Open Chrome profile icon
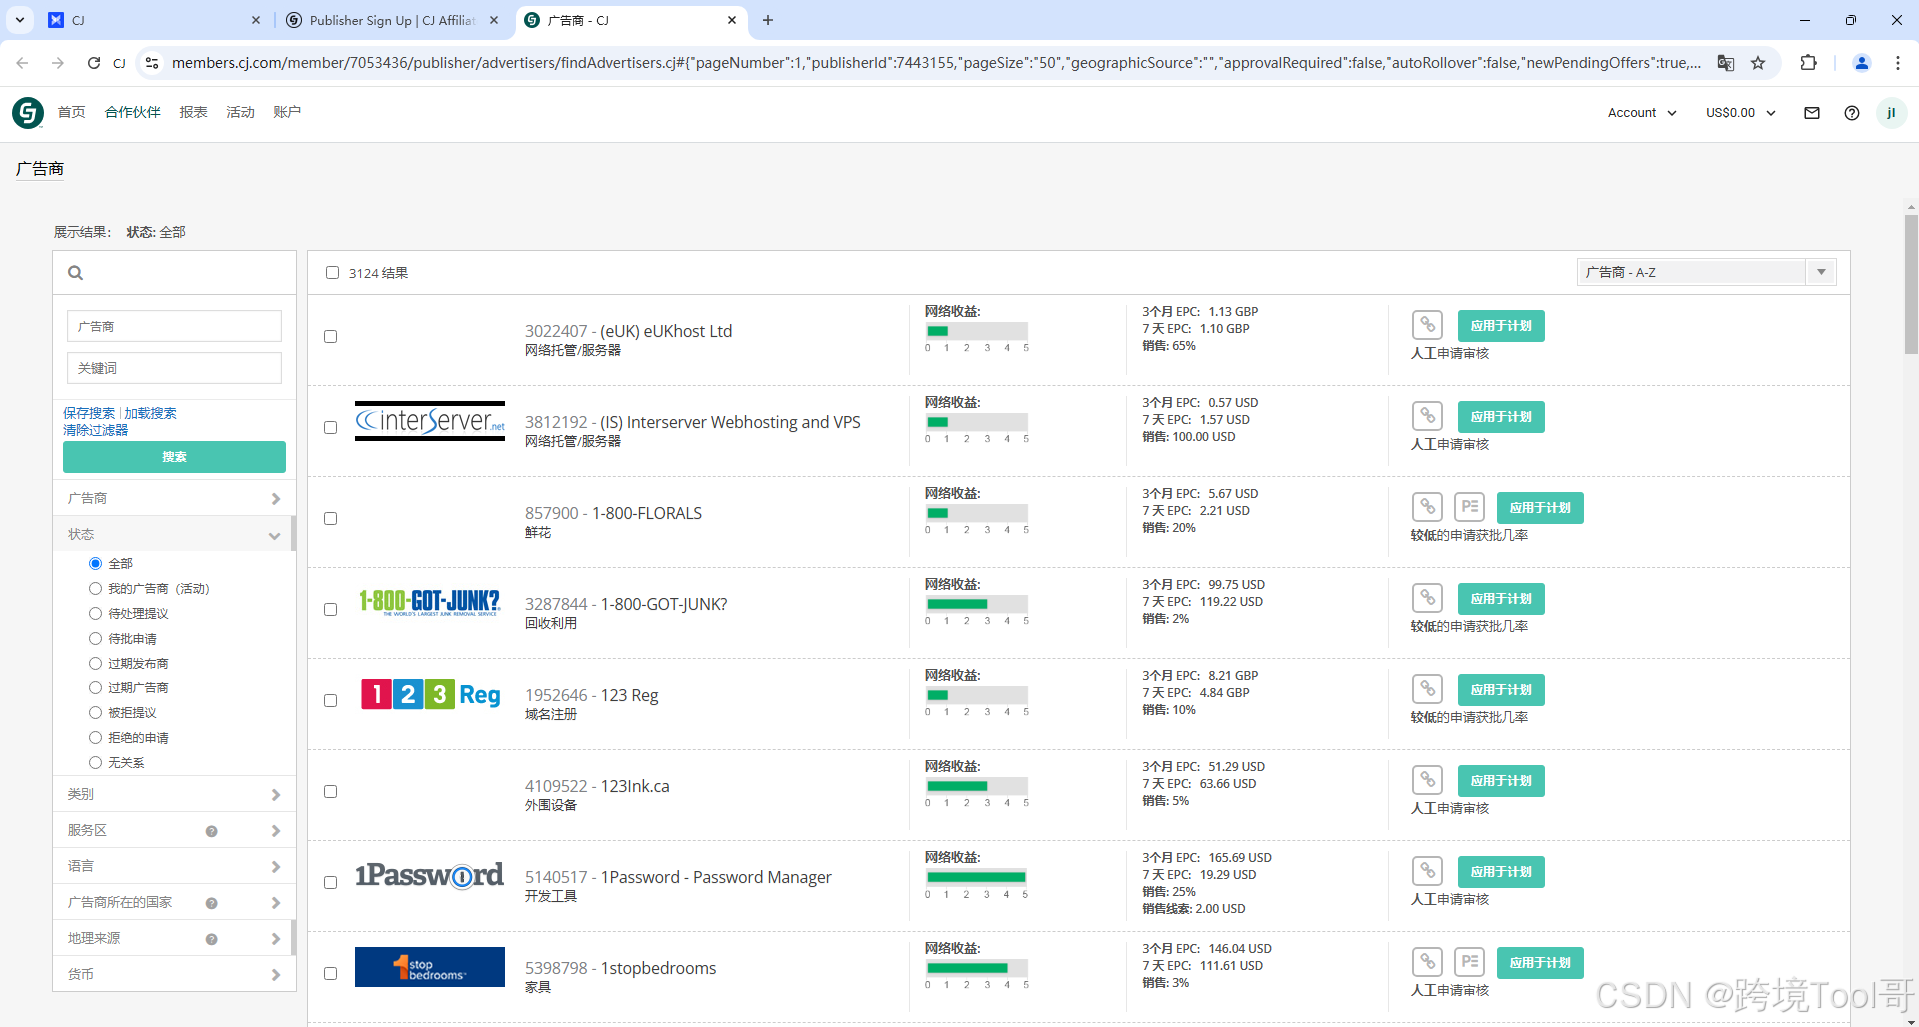The height and width of the screenshot is (1027, 1919). [x=1861, y=63]
